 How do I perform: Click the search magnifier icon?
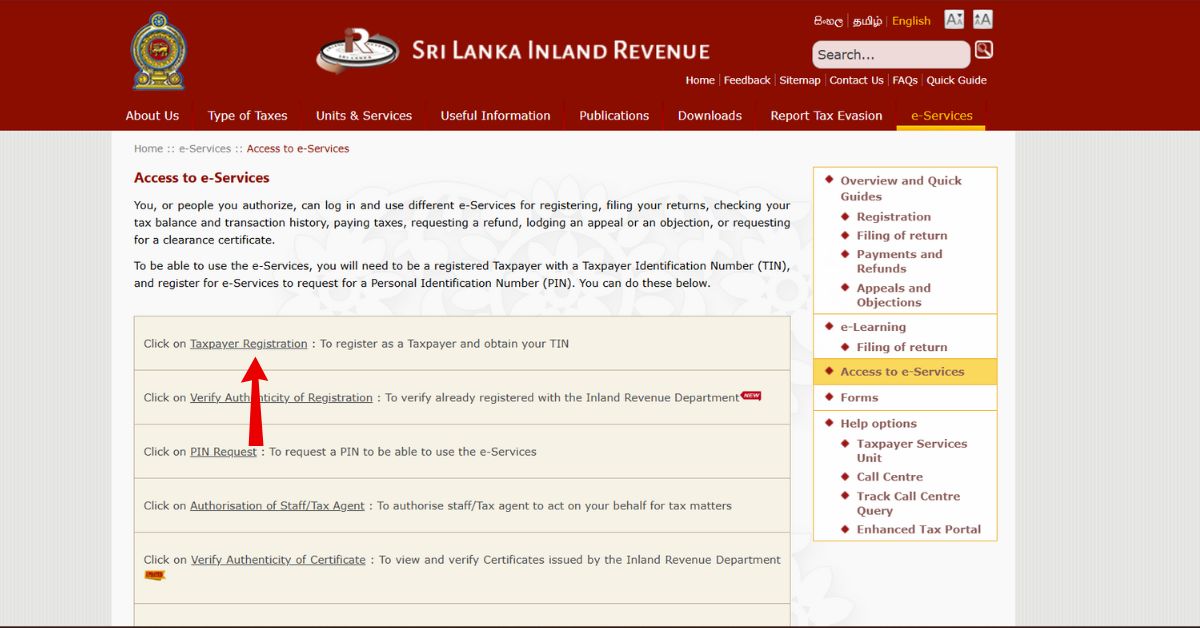(982, 50)
